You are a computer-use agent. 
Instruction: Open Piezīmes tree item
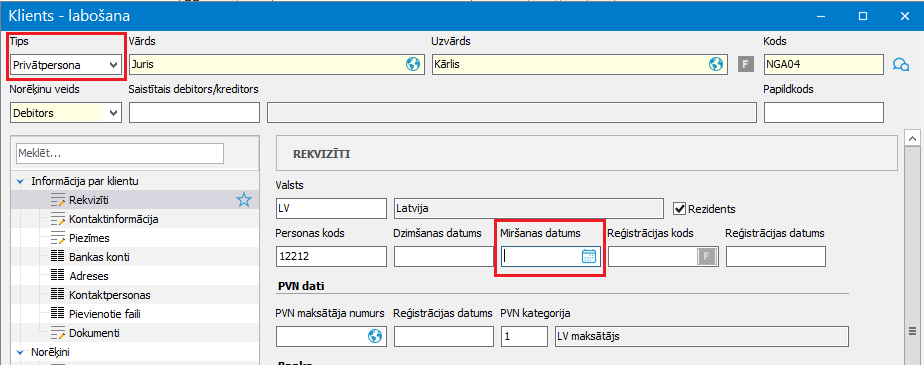click(x=89, y=238)
